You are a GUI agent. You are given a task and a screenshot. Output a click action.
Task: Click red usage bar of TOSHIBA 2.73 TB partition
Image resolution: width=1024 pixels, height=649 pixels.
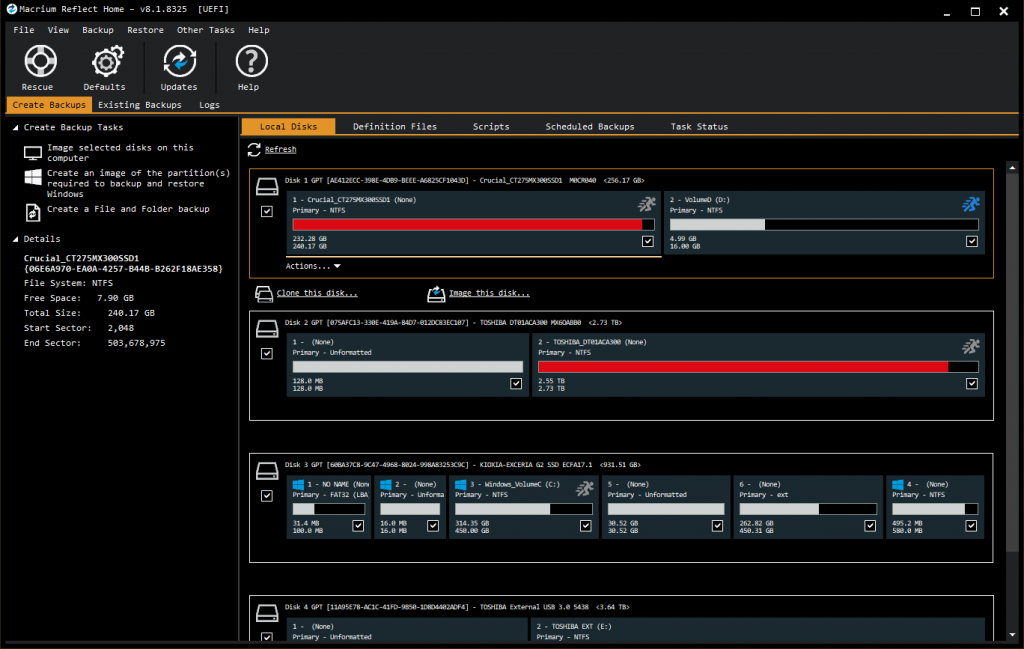[758, 367]
